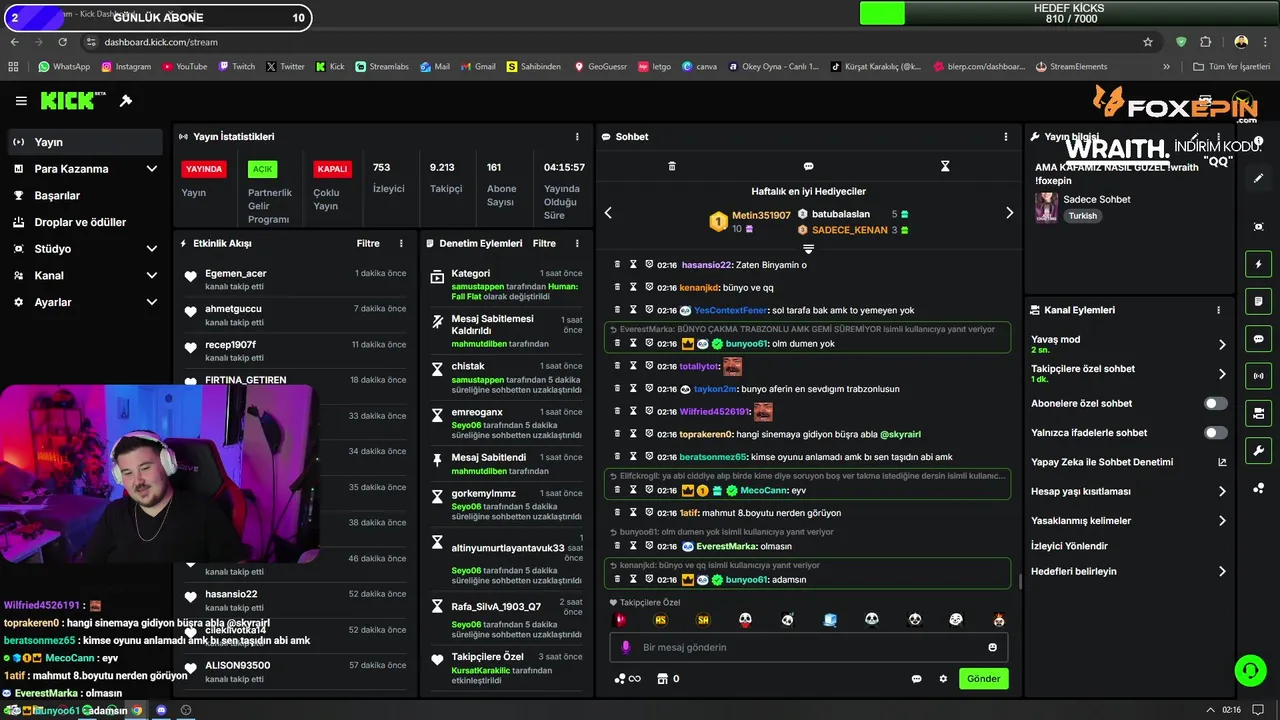Open Filtre in Denetim Eylemleri panel
The height and width of the screenshot is (720, 1280).
click(x=544, y=243)
